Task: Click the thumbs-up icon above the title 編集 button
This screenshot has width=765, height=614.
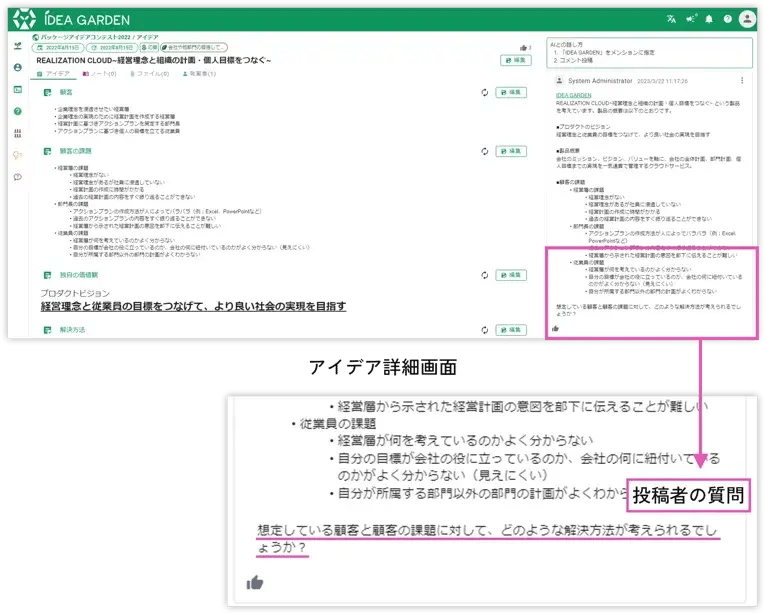Action: tap(523, 48)
